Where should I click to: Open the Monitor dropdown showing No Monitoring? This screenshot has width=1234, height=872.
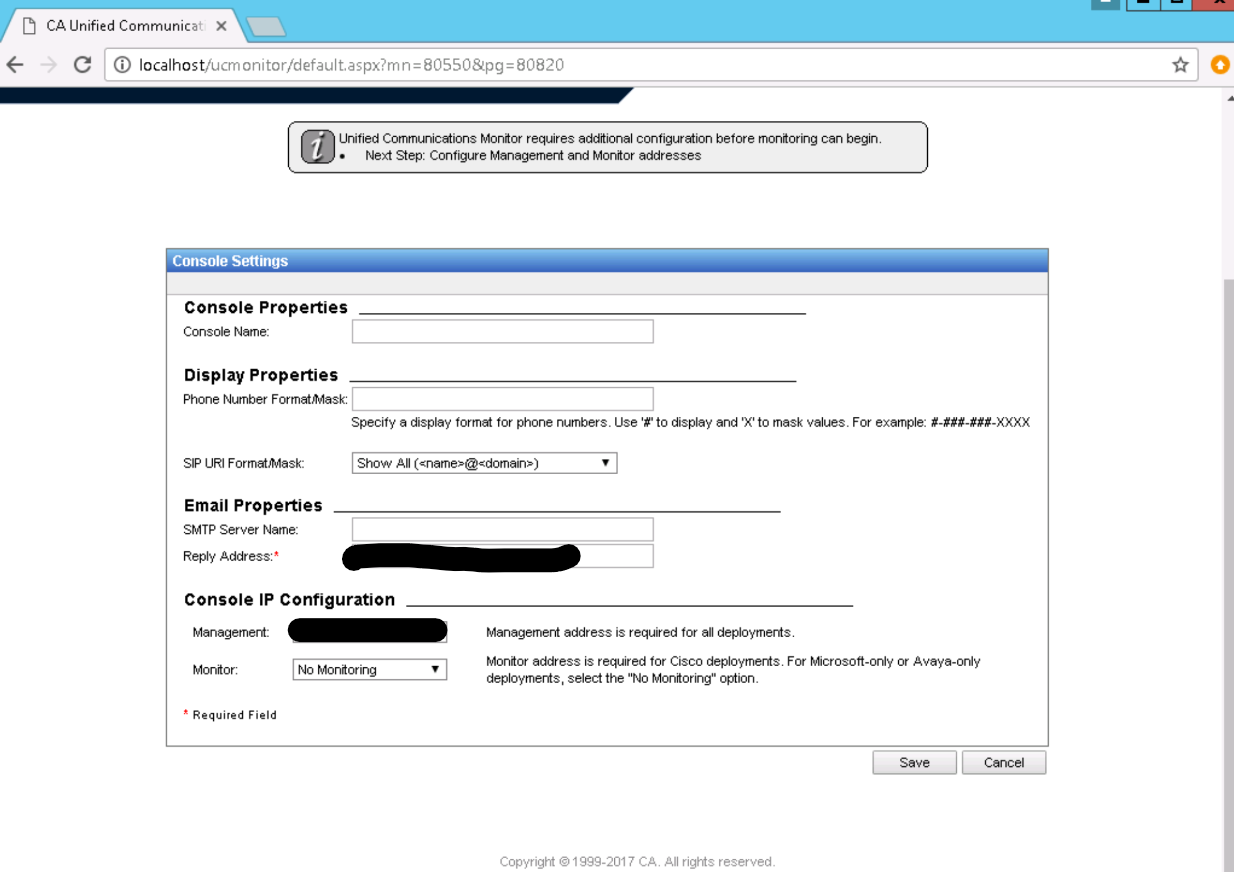(370, 670)
